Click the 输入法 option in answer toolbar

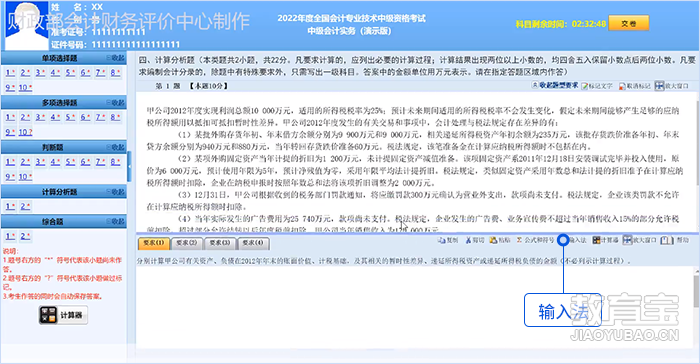click(x=573, y=240)
